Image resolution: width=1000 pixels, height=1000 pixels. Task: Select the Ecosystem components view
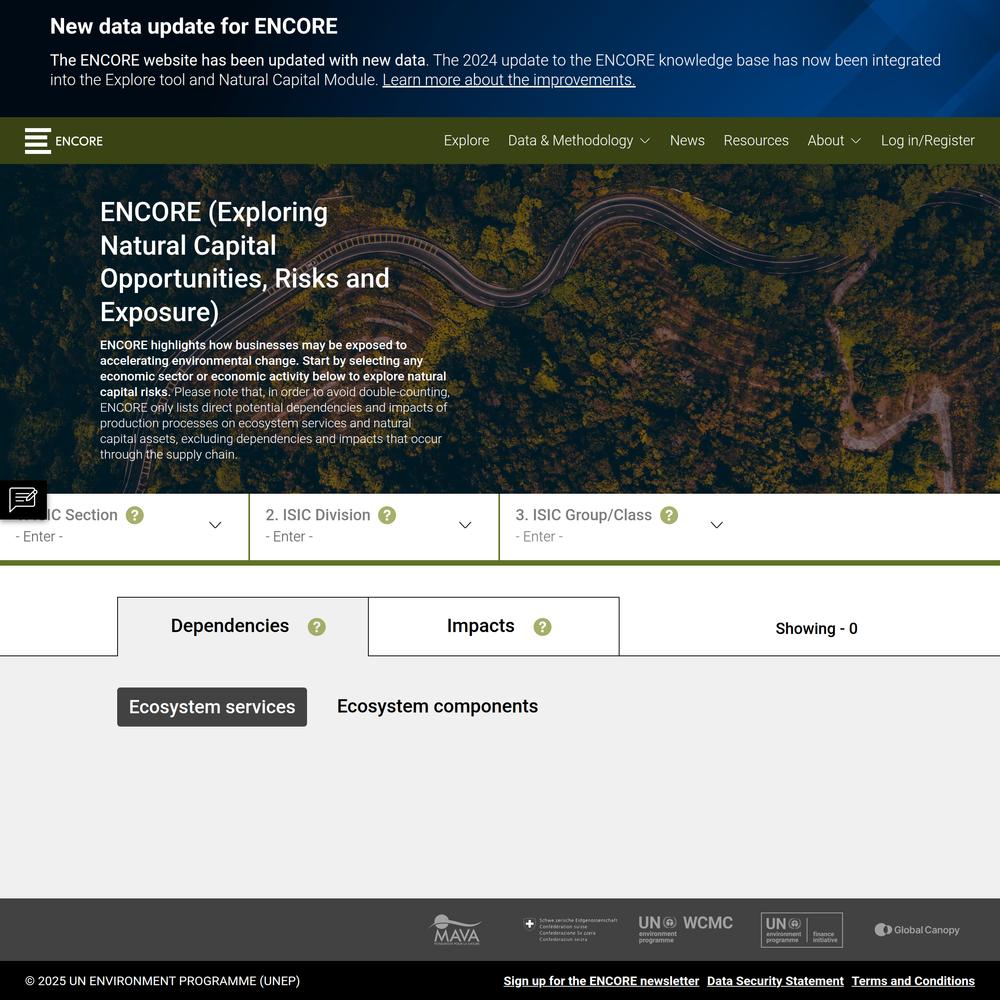(437, 706)
